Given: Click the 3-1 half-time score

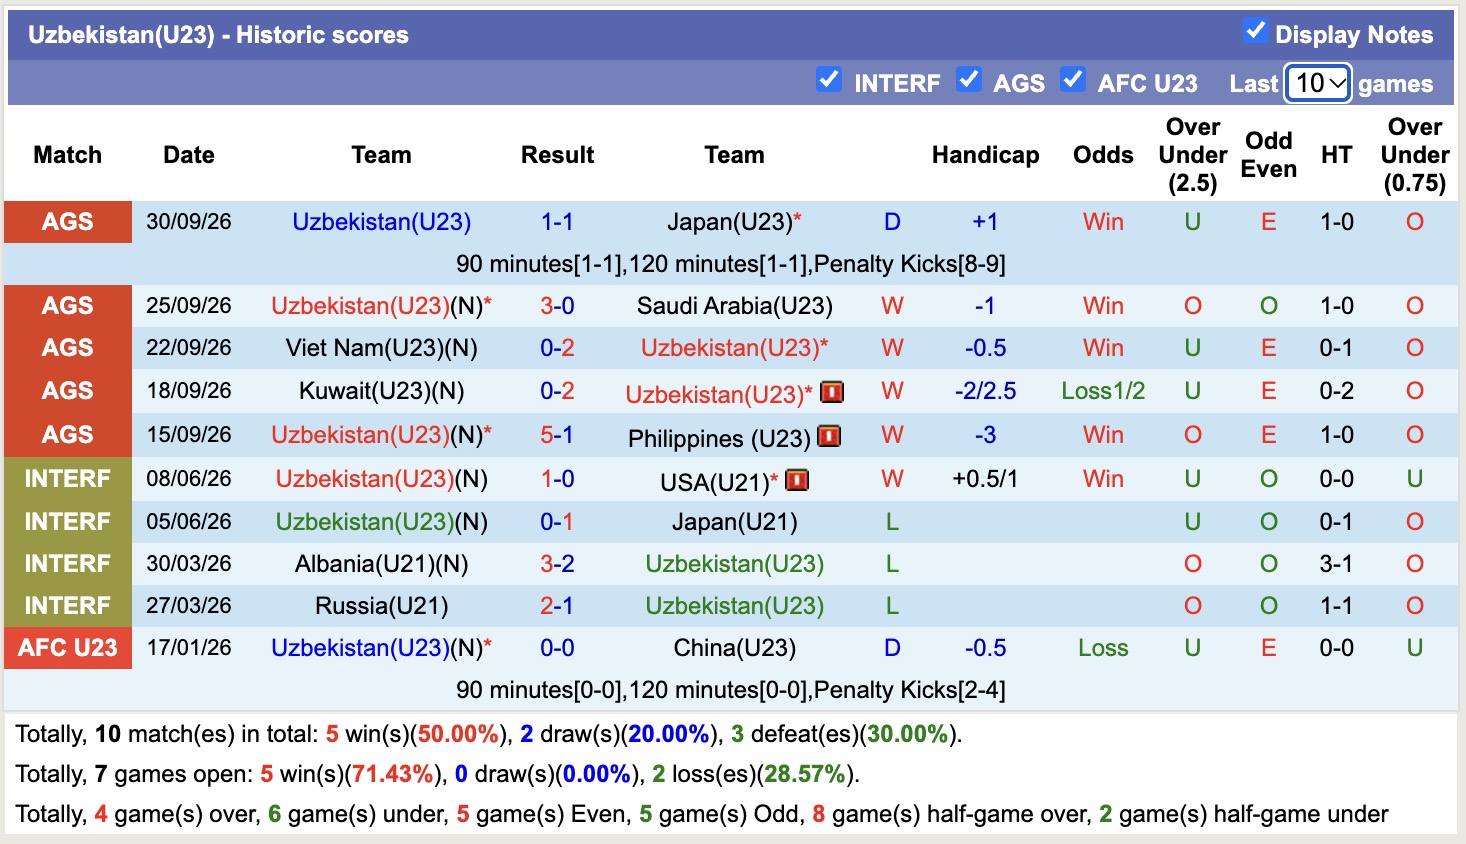Looking at the screenshot, I should [1336, 564].
